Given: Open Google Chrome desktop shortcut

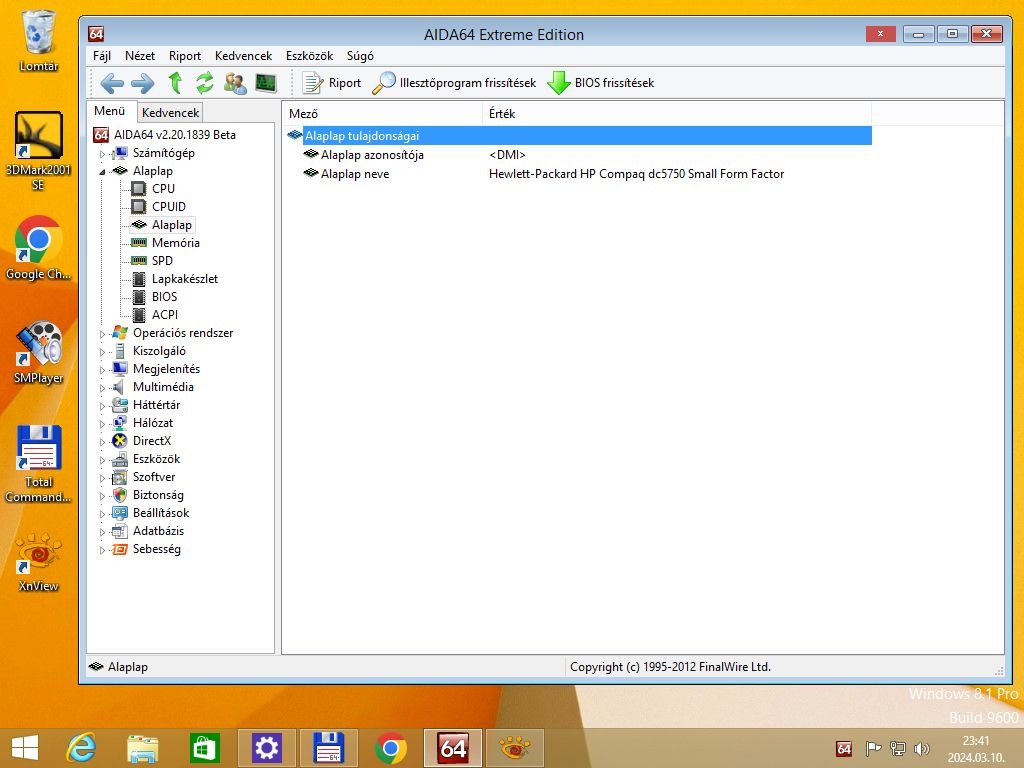Looking at the screenshot, I should tap(38, 248).
